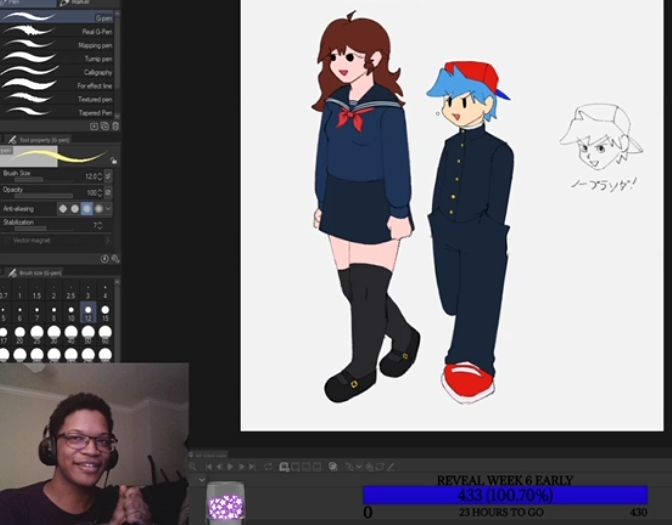Switch to the Pen tab

coord(26,3)
